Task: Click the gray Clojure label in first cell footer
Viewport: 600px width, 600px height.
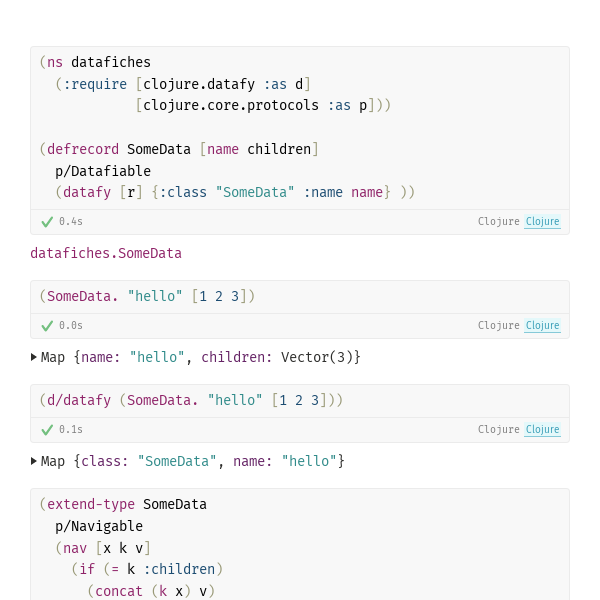Action: pyautogui.click(x=499, y=222)
